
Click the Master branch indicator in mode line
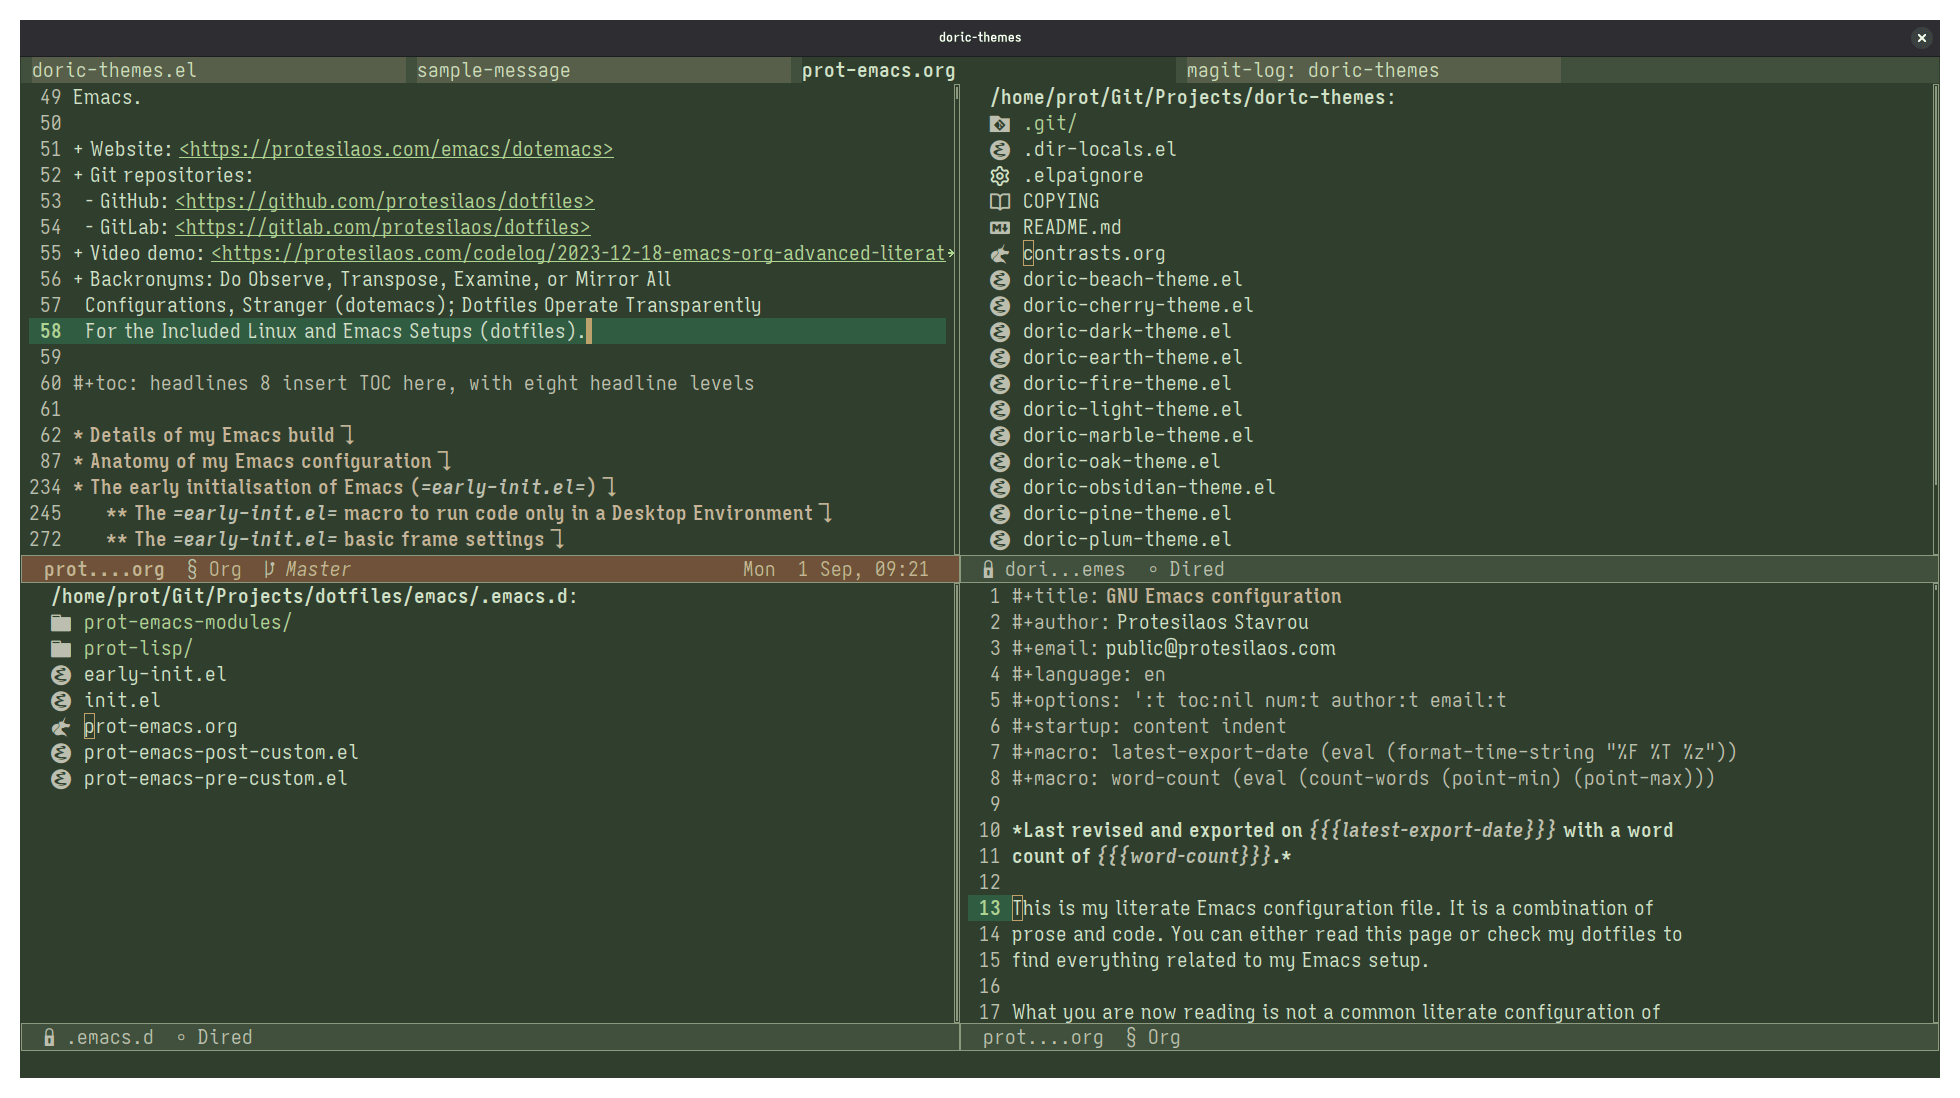click(318, 569)
